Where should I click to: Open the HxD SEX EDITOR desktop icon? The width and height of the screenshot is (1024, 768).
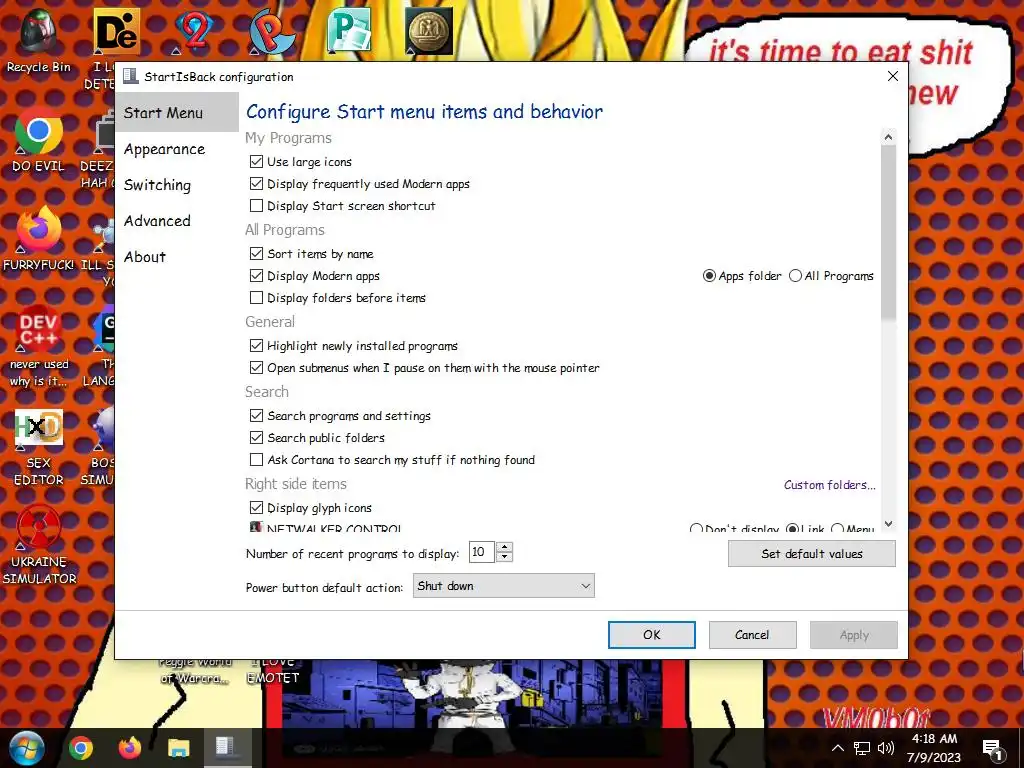(39, 447)
